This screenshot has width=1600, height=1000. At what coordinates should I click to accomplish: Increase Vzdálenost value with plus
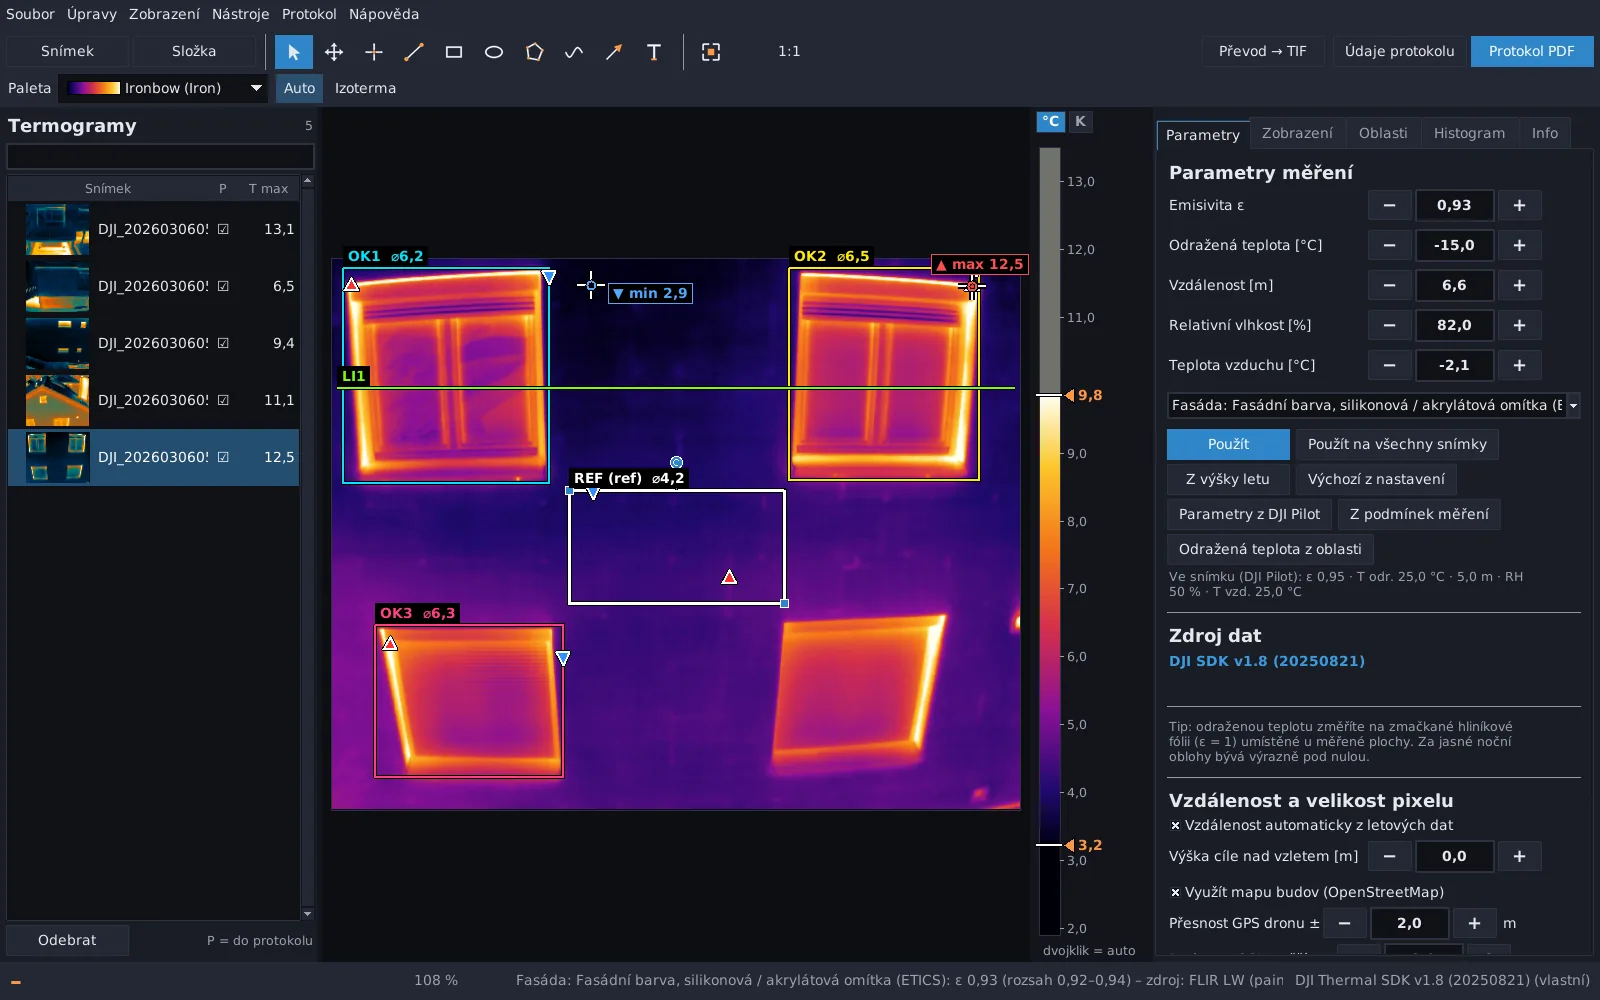coord(1519,285)
